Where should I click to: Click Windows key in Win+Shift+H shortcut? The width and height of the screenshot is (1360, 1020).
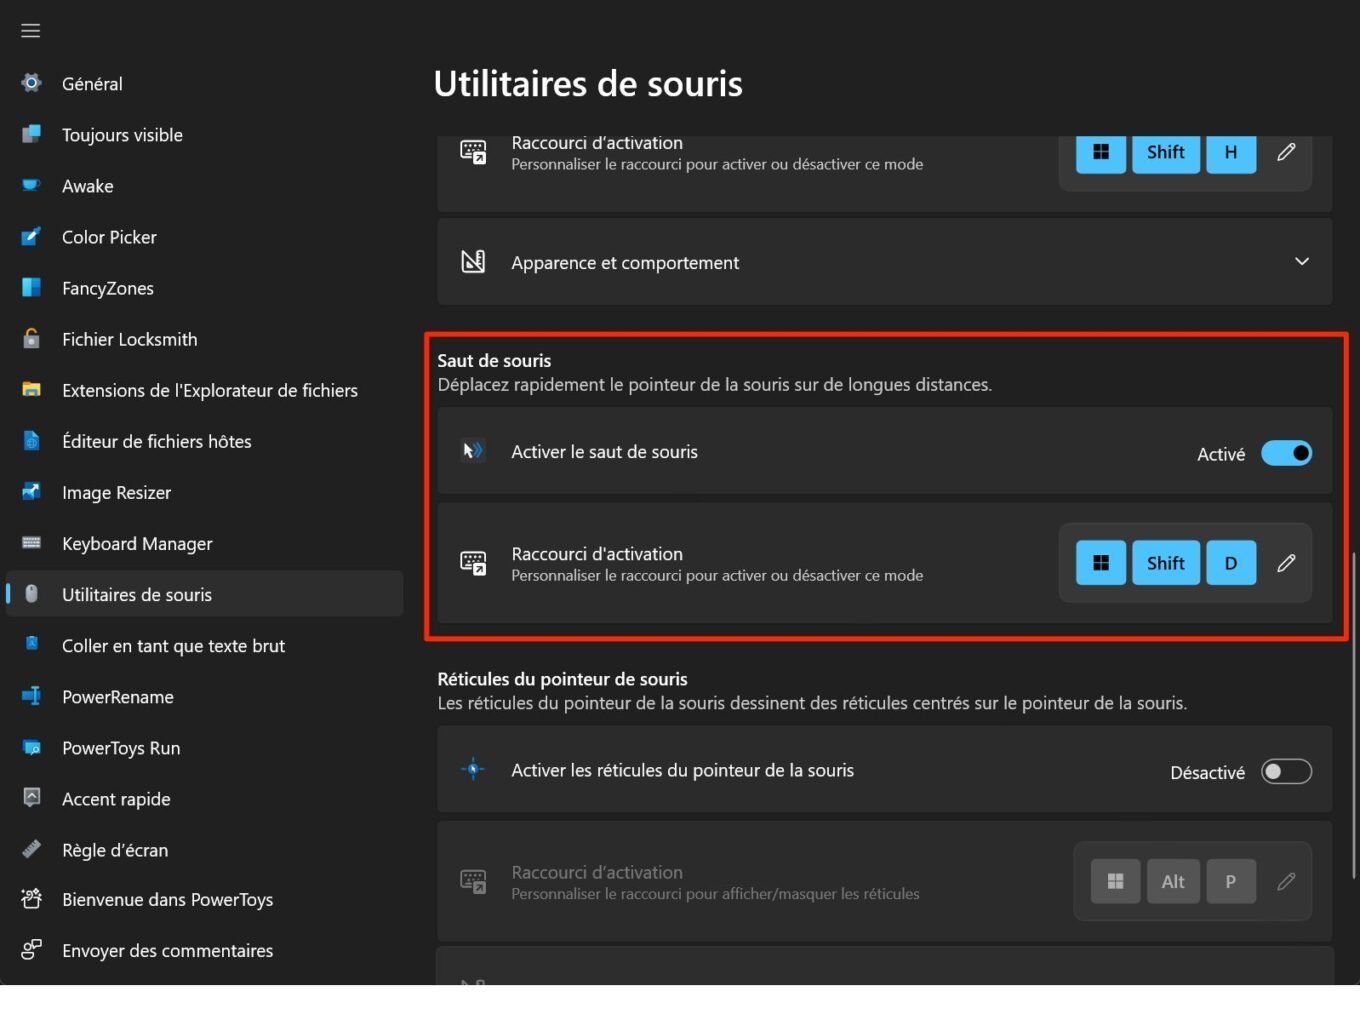click(1101, 152)
